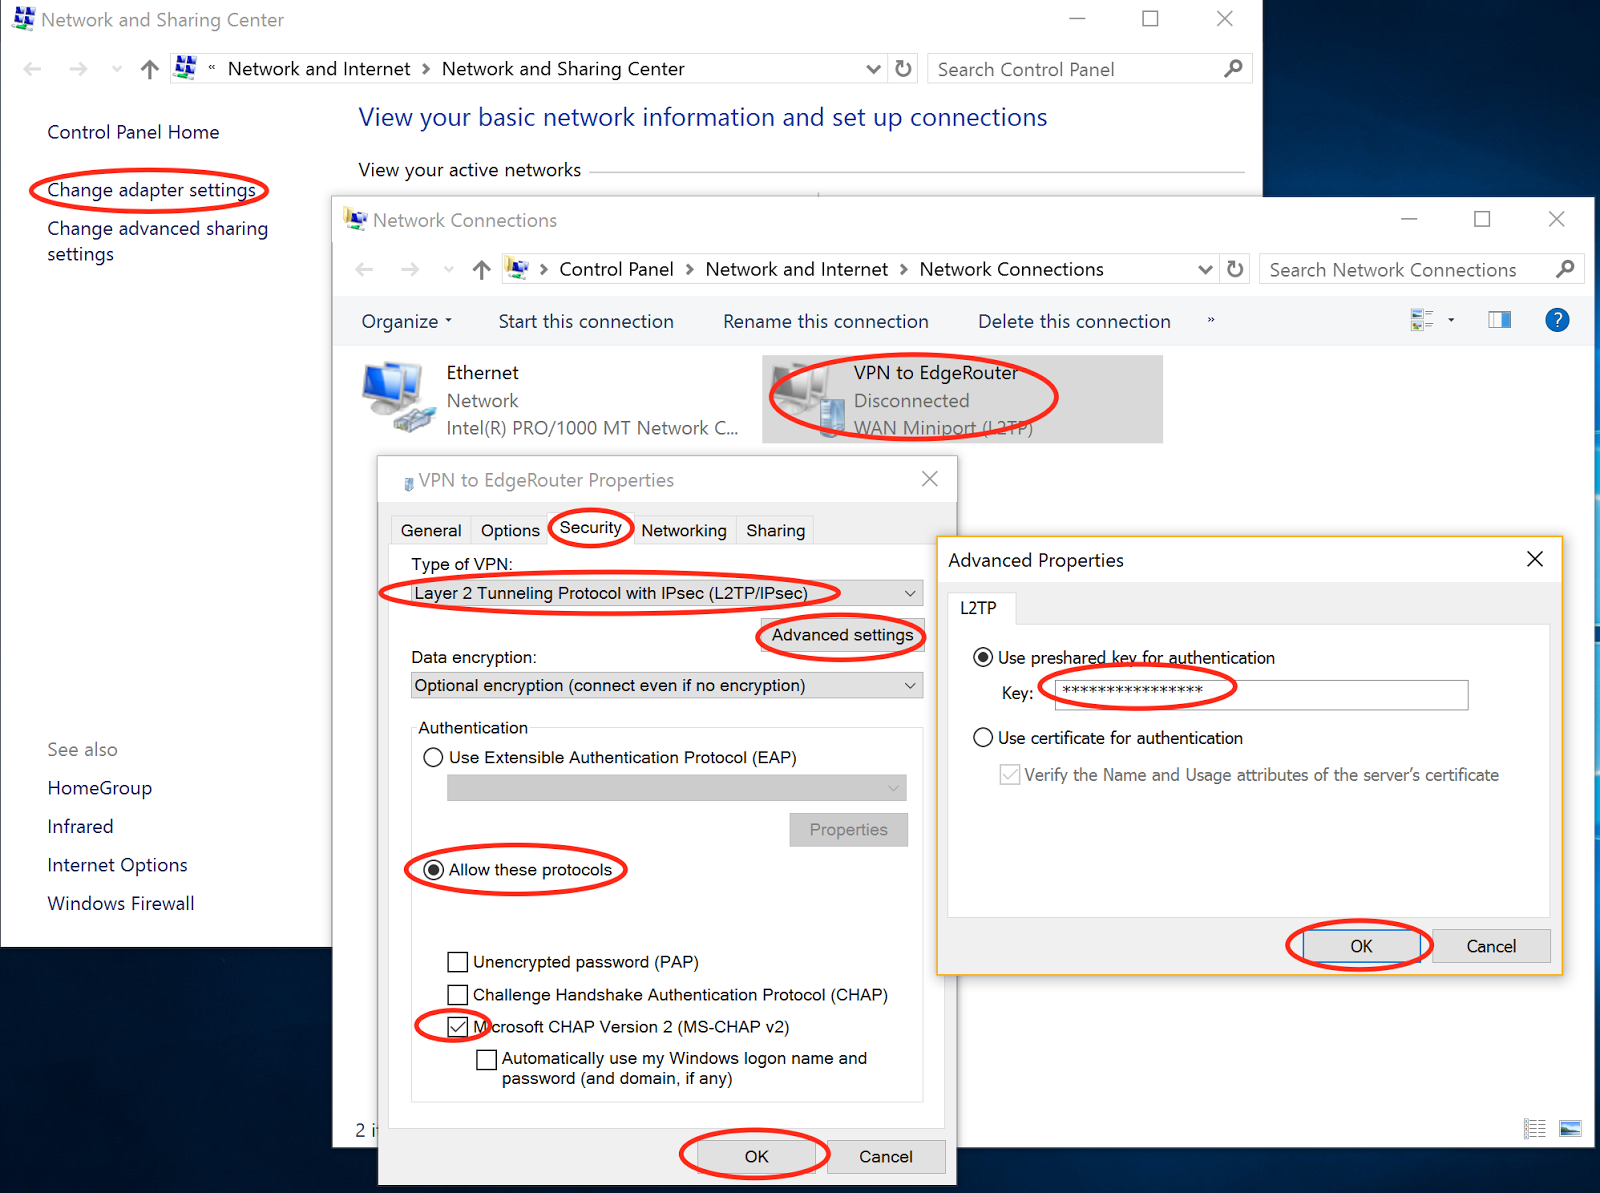
Task: Open Control Panel Home link
Action: point(133,132)
